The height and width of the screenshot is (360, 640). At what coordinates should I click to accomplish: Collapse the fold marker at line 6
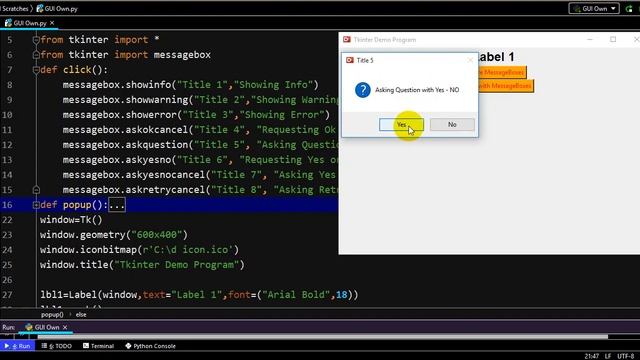[36, 55]
